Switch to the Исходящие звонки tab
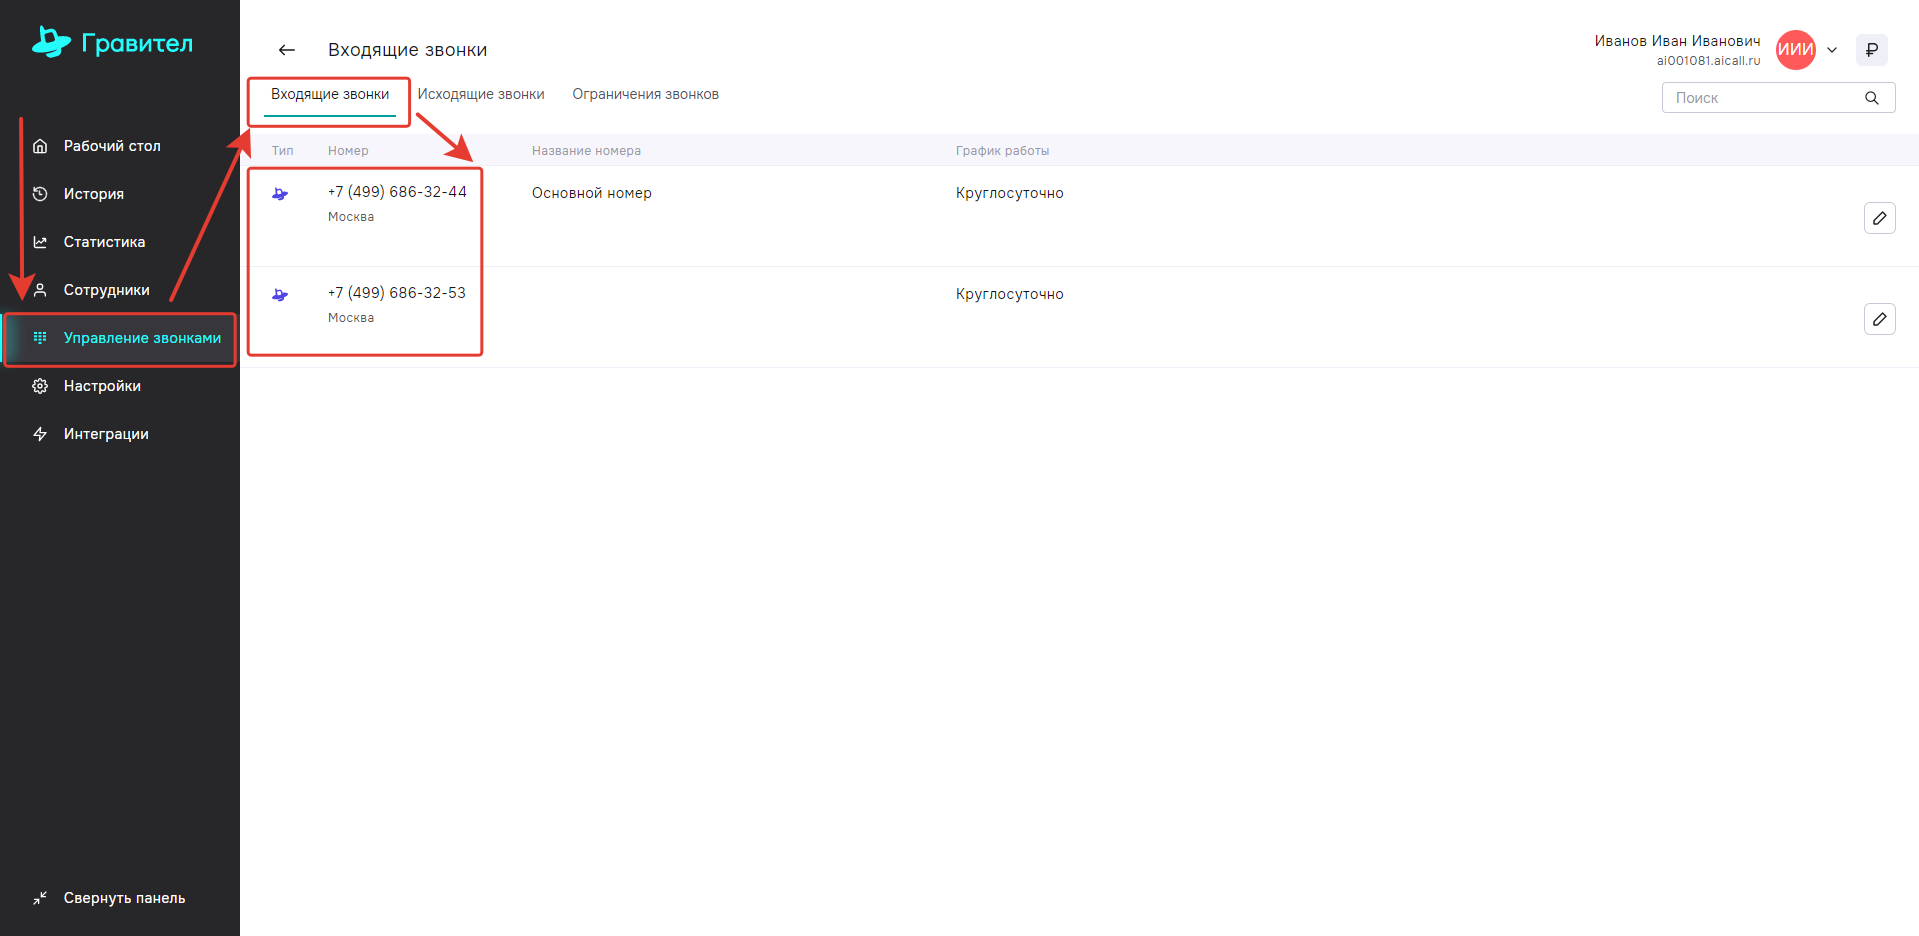This screenshot has height=936, width=1919. coord(481,94)
